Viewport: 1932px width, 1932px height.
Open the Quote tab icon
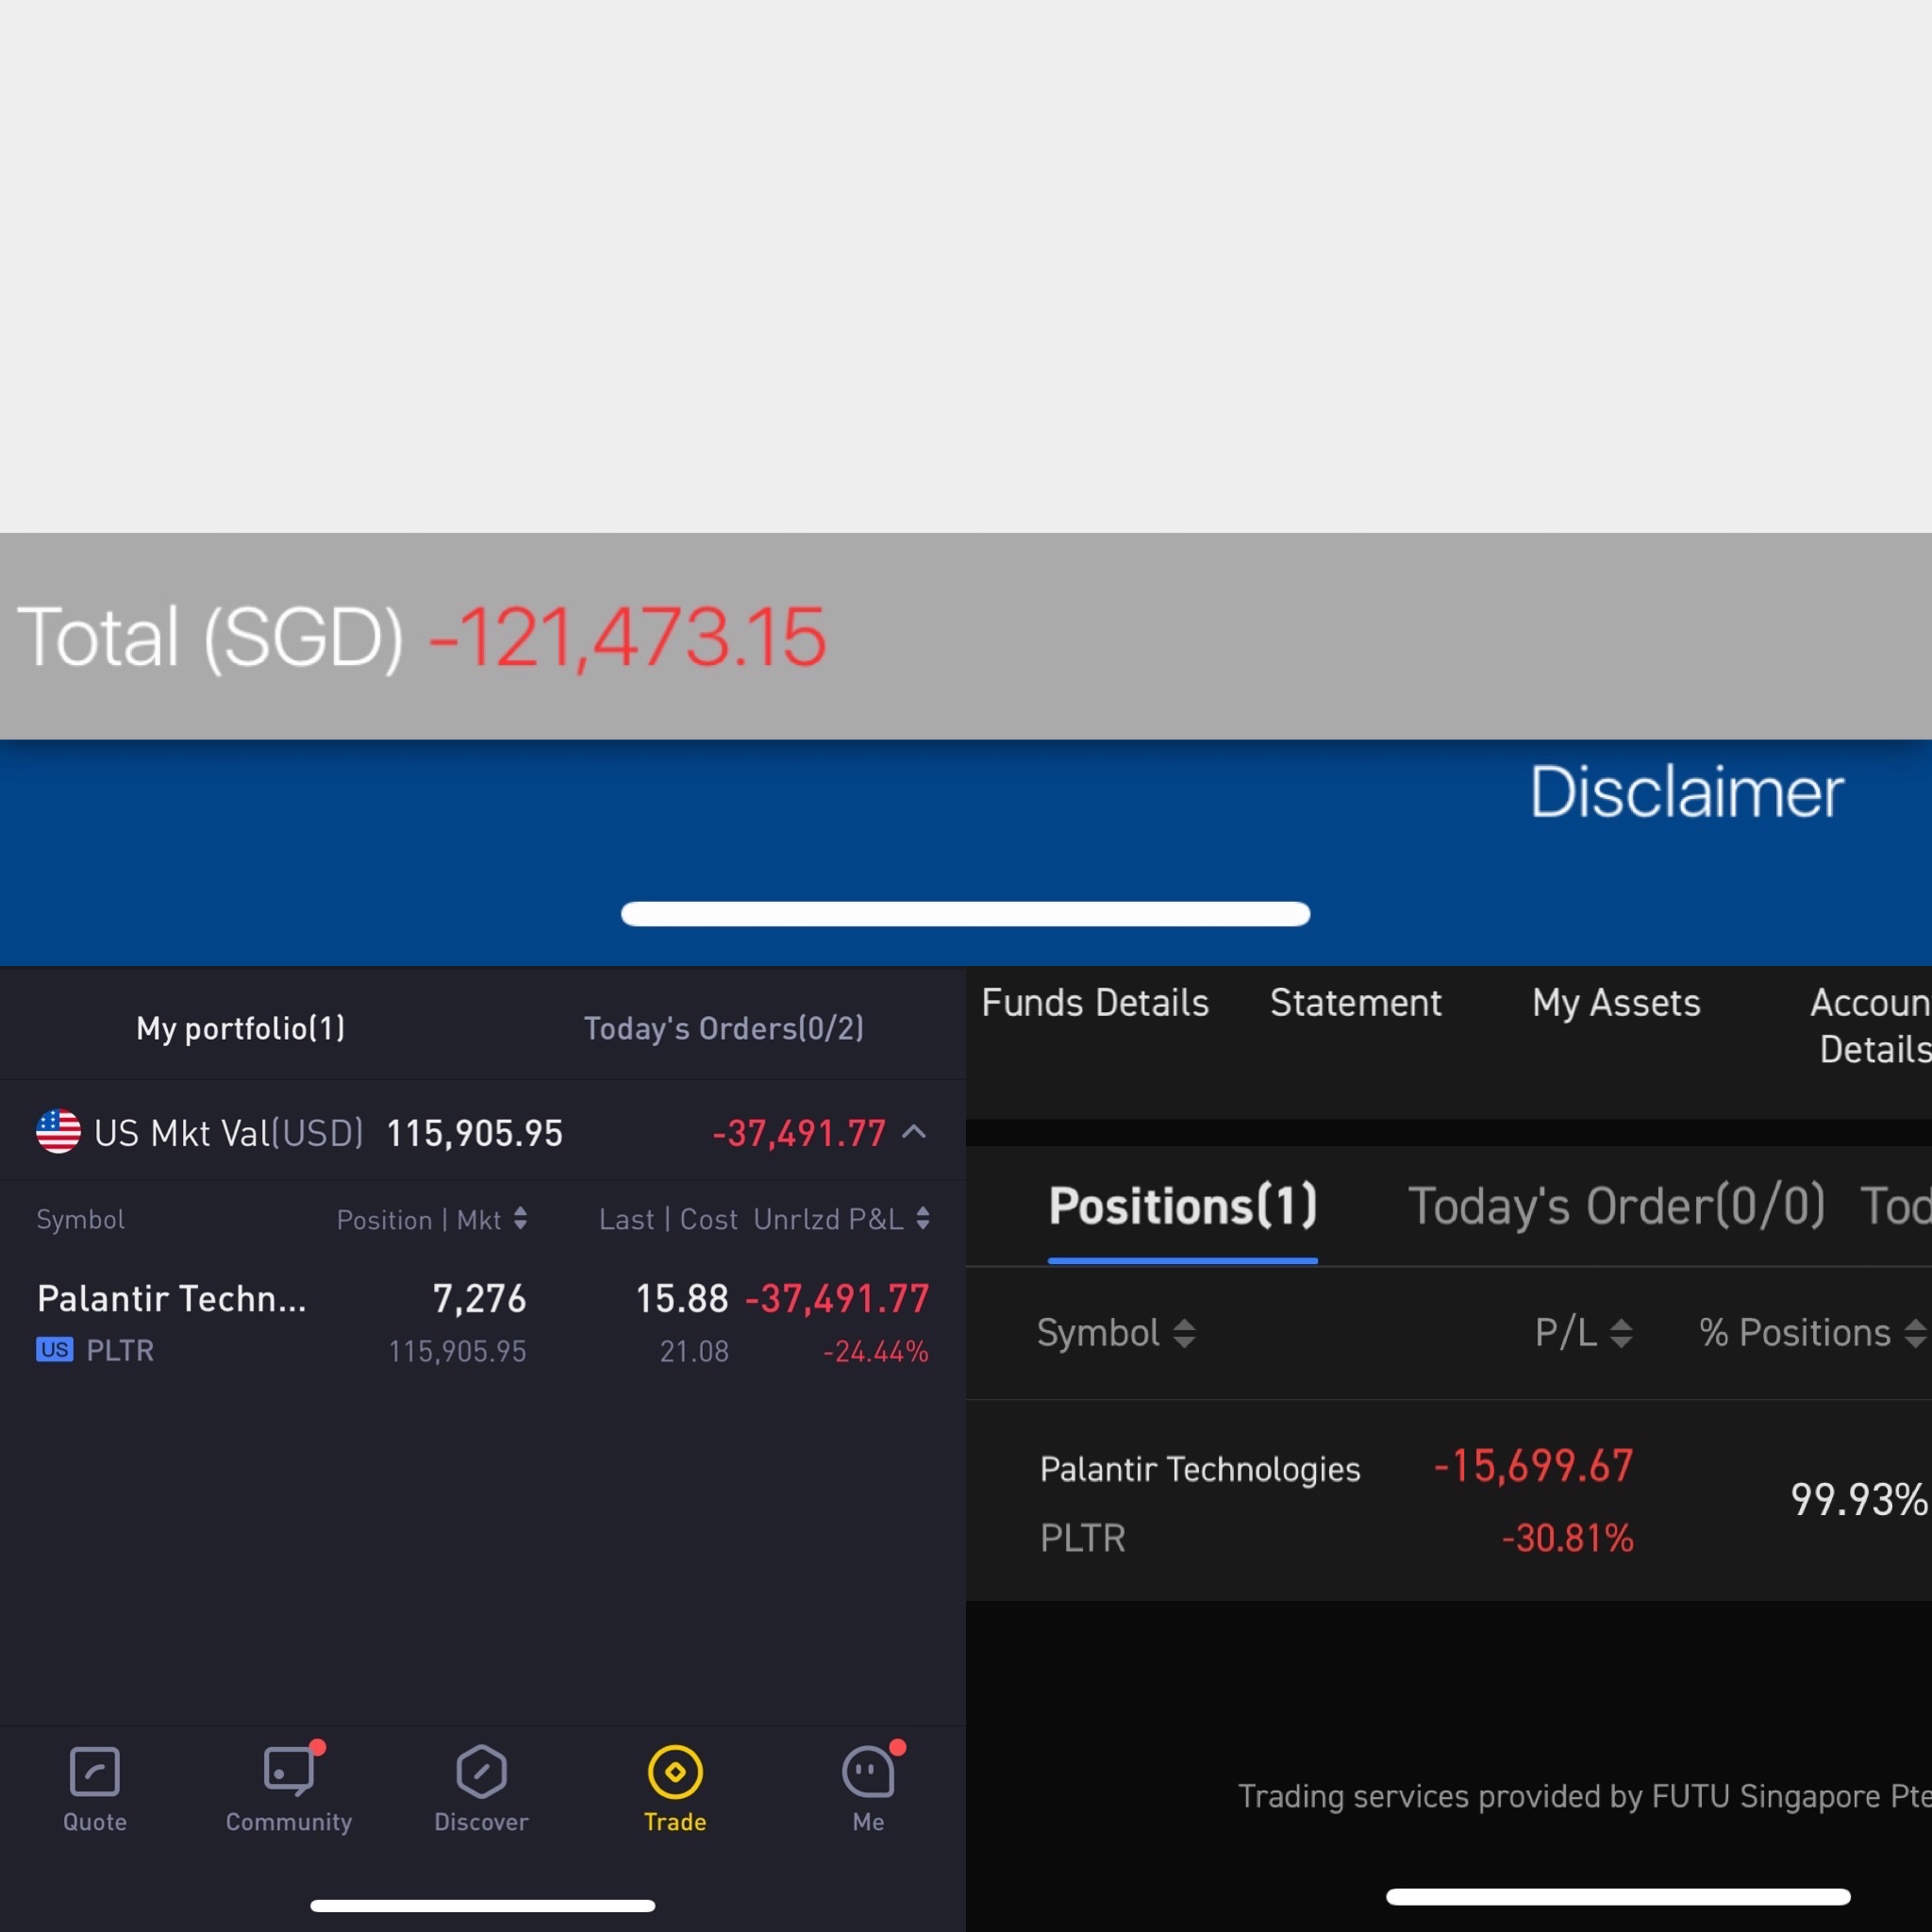(x=95, y=1772)
